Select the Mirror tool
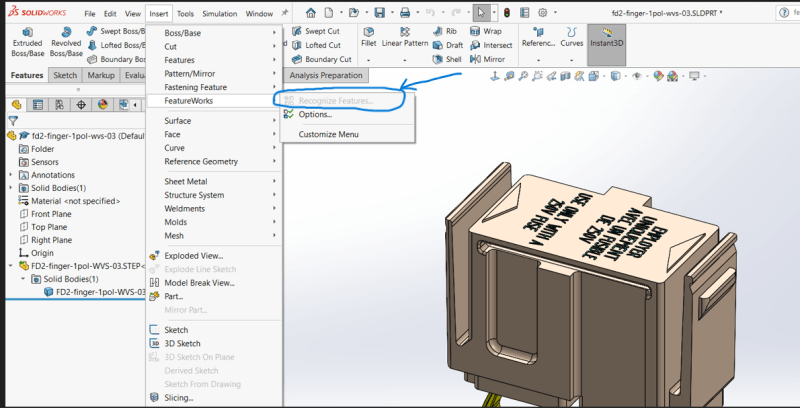Screen dimensions: 800x408 487,59
